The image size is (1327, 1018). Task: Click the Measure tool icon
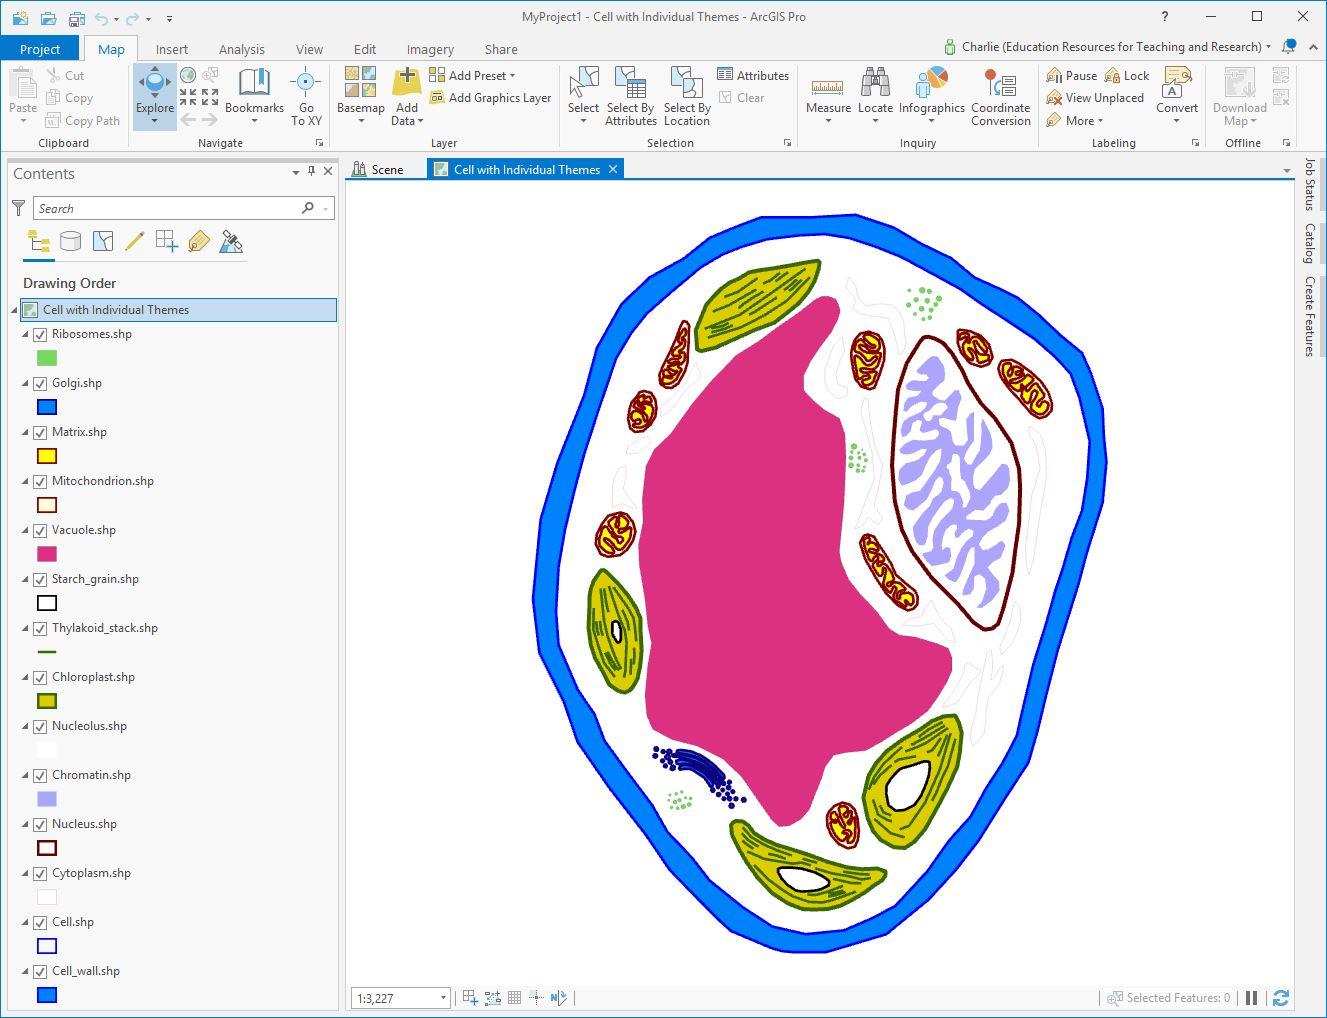[x=827, y=87]
